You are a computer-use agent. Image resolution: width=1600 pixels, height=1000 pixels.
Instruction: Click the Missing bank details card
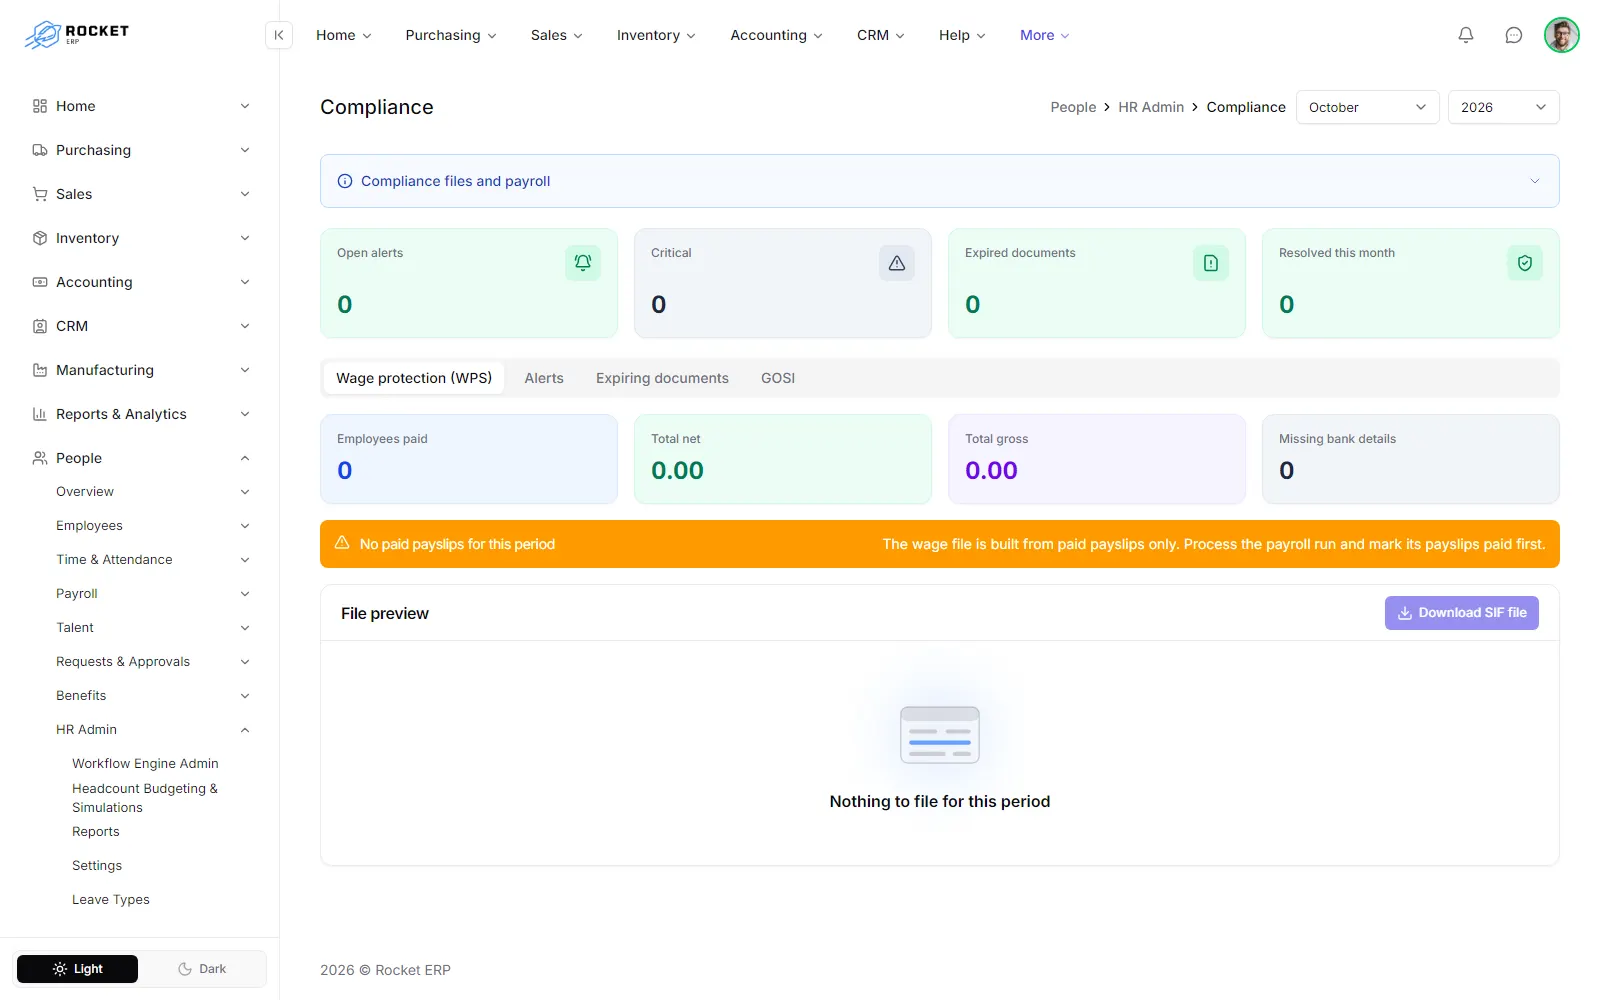[1411, 459]
